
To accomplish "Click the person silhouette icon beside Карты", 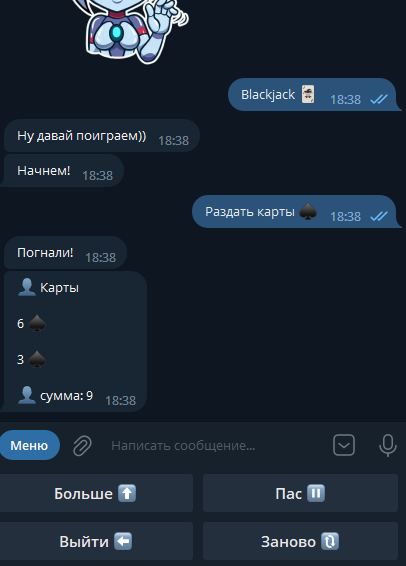I will [x=27, y=287].
